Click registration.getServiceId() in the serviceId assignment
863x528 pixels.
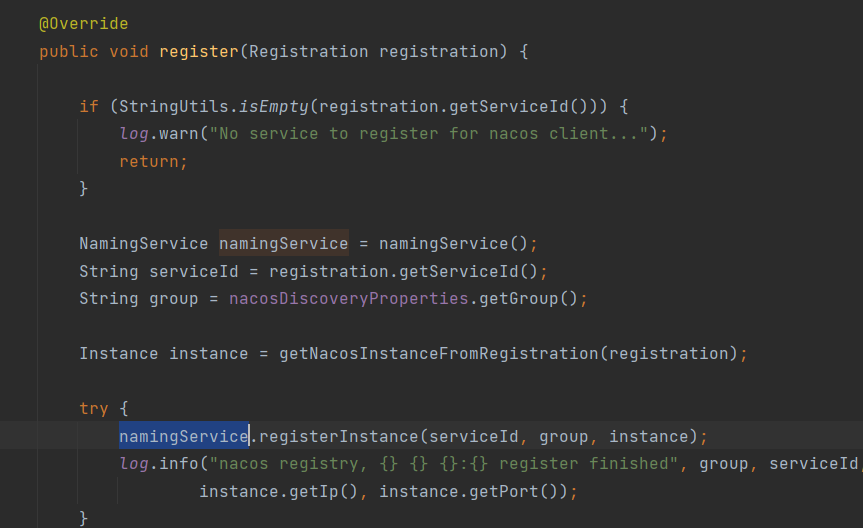(403, 271)
